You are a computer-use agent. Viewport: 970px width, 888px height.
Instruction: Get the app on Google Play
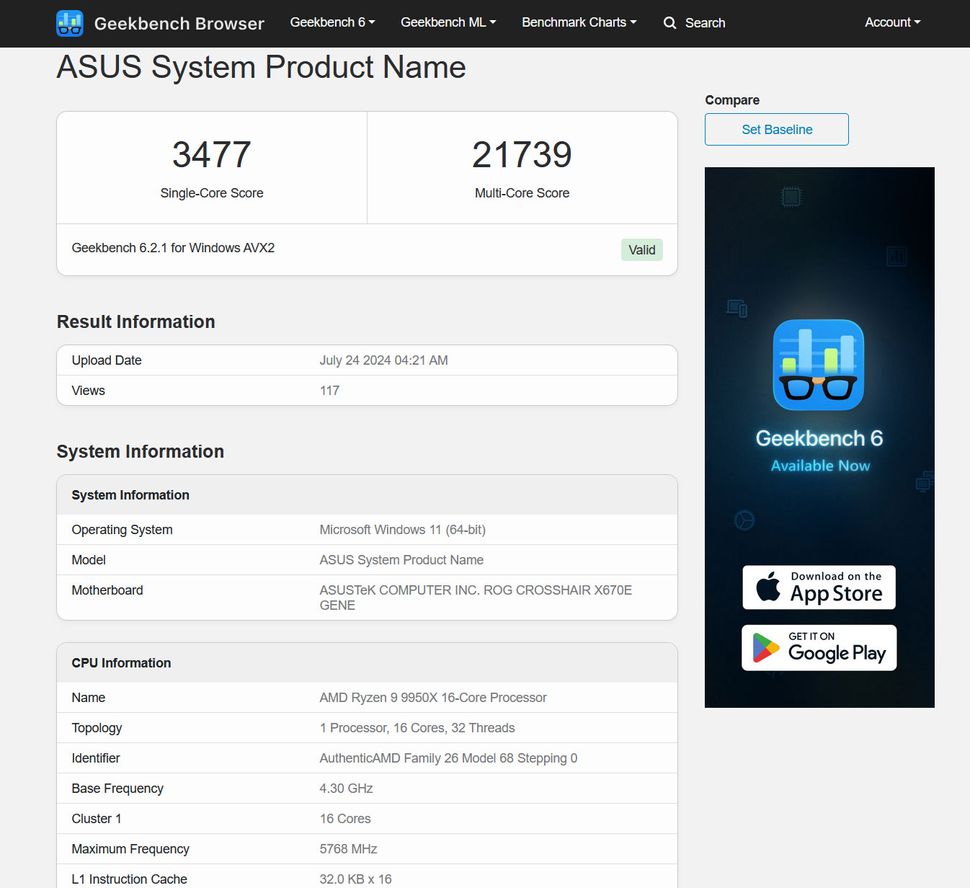(x=818, y=647)
